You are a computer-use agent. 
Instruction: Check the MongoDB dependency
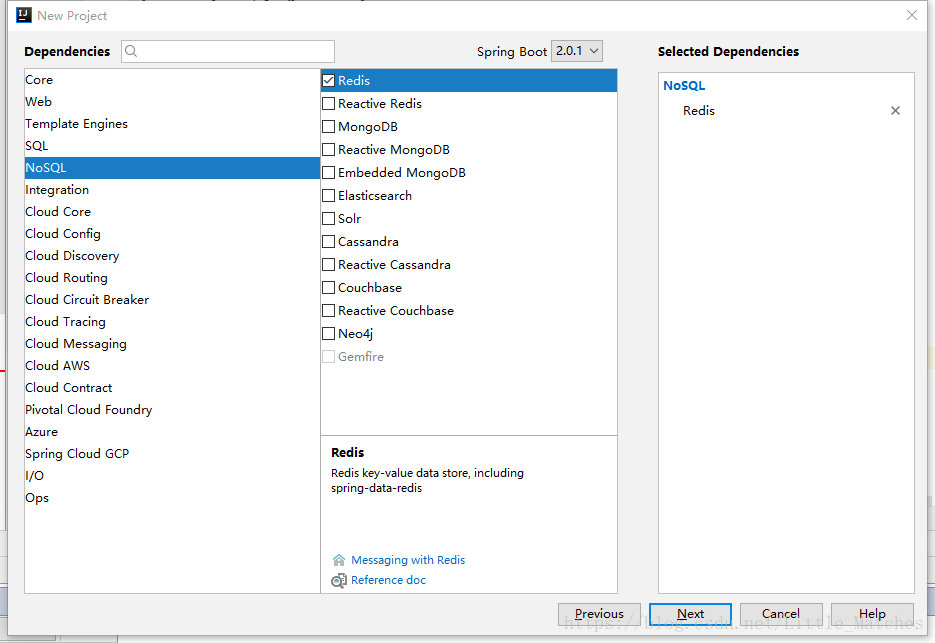(329, 126)
